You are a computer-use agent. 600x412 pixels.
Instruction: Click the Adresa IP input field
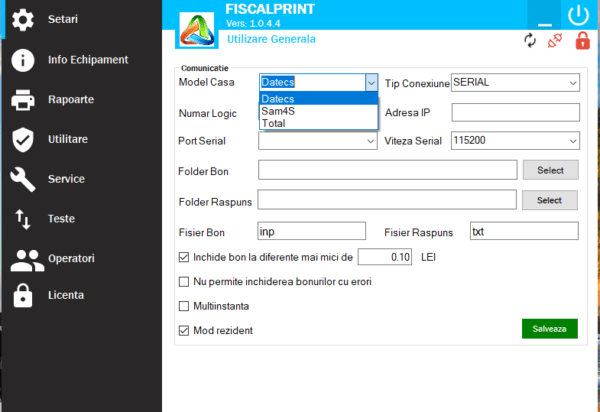(515, 112)
